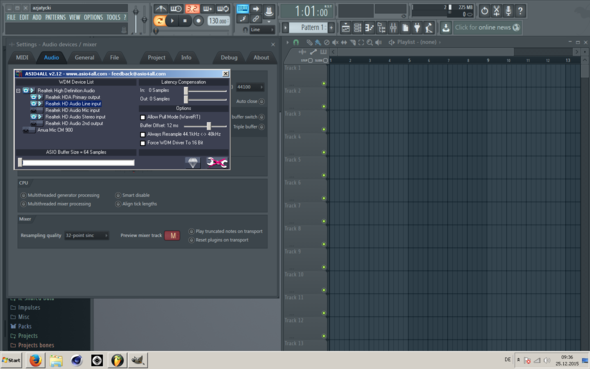Viewport: 590px width, 369px height.
Task: Click next pattern plus right of Pattern 1
Action: coord(331,27)
